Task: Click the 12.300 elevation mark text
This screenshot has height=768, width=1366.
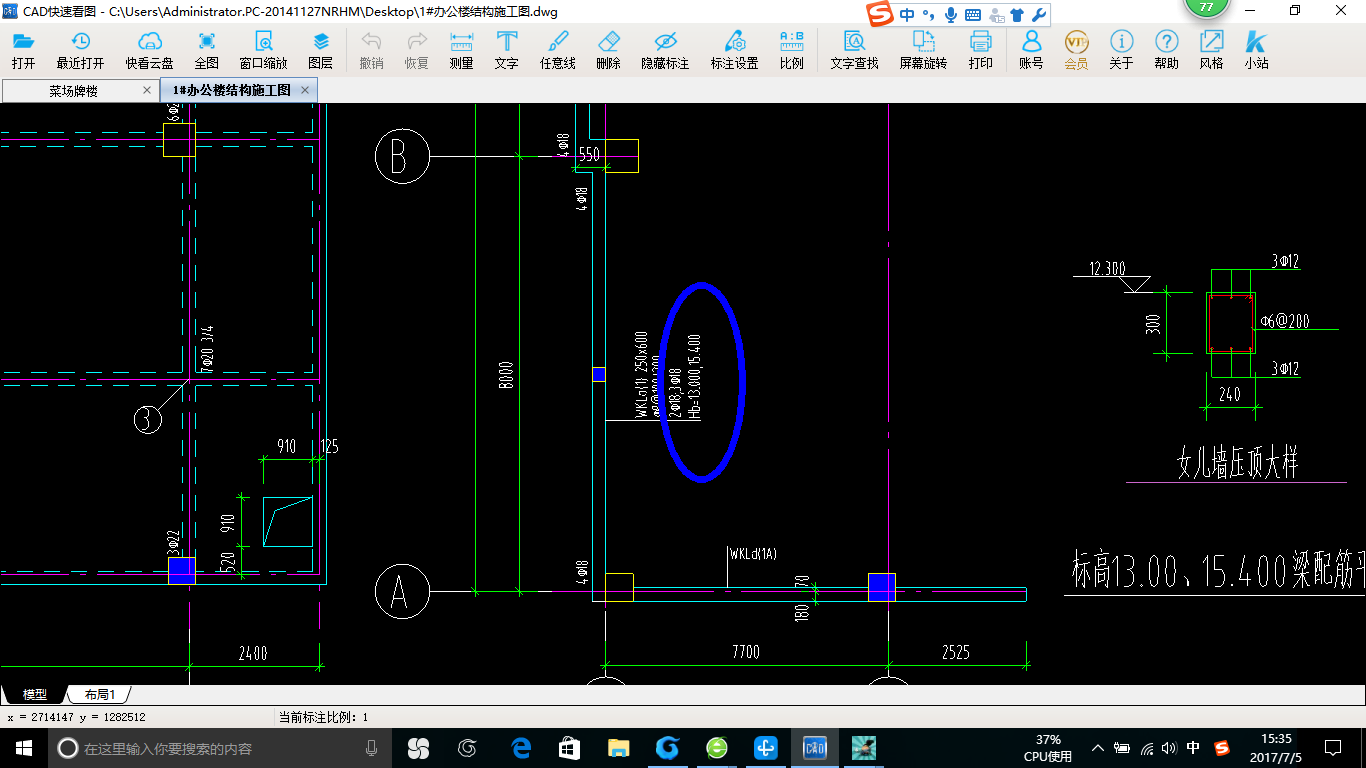Action: 1108,268
